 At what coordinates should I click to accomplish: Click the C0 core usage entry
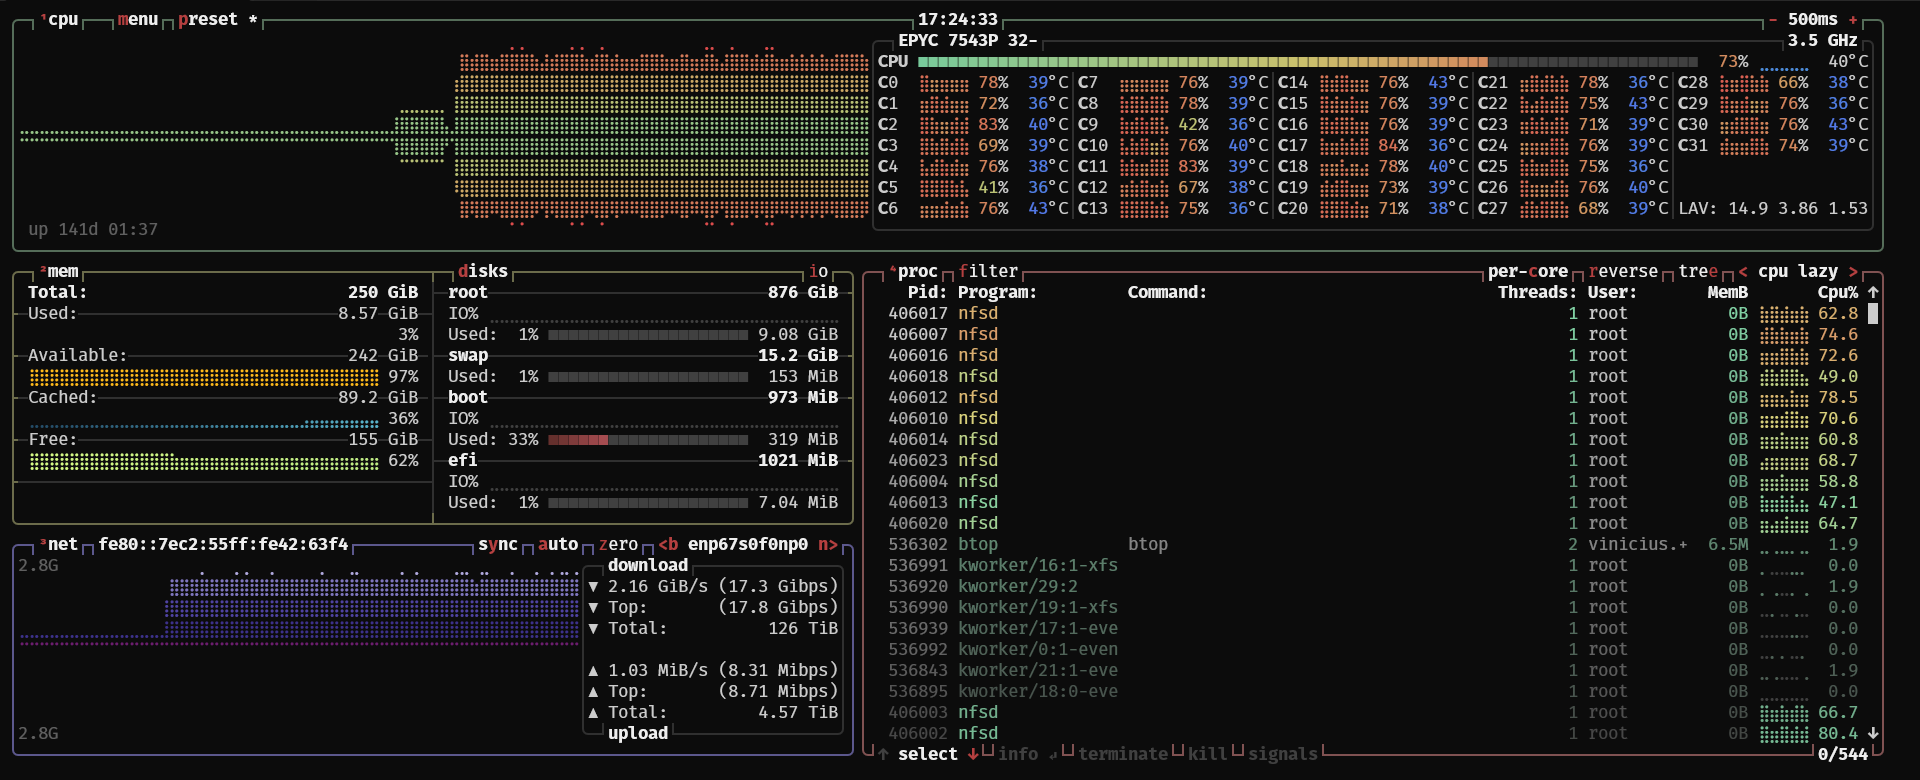[973, 82]
